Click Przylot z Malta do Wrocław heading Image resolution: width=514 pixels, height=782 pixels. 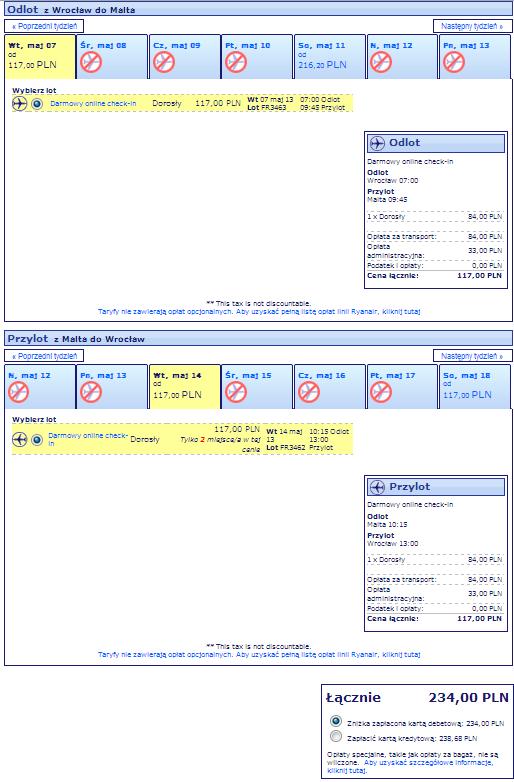coord(76,339)
